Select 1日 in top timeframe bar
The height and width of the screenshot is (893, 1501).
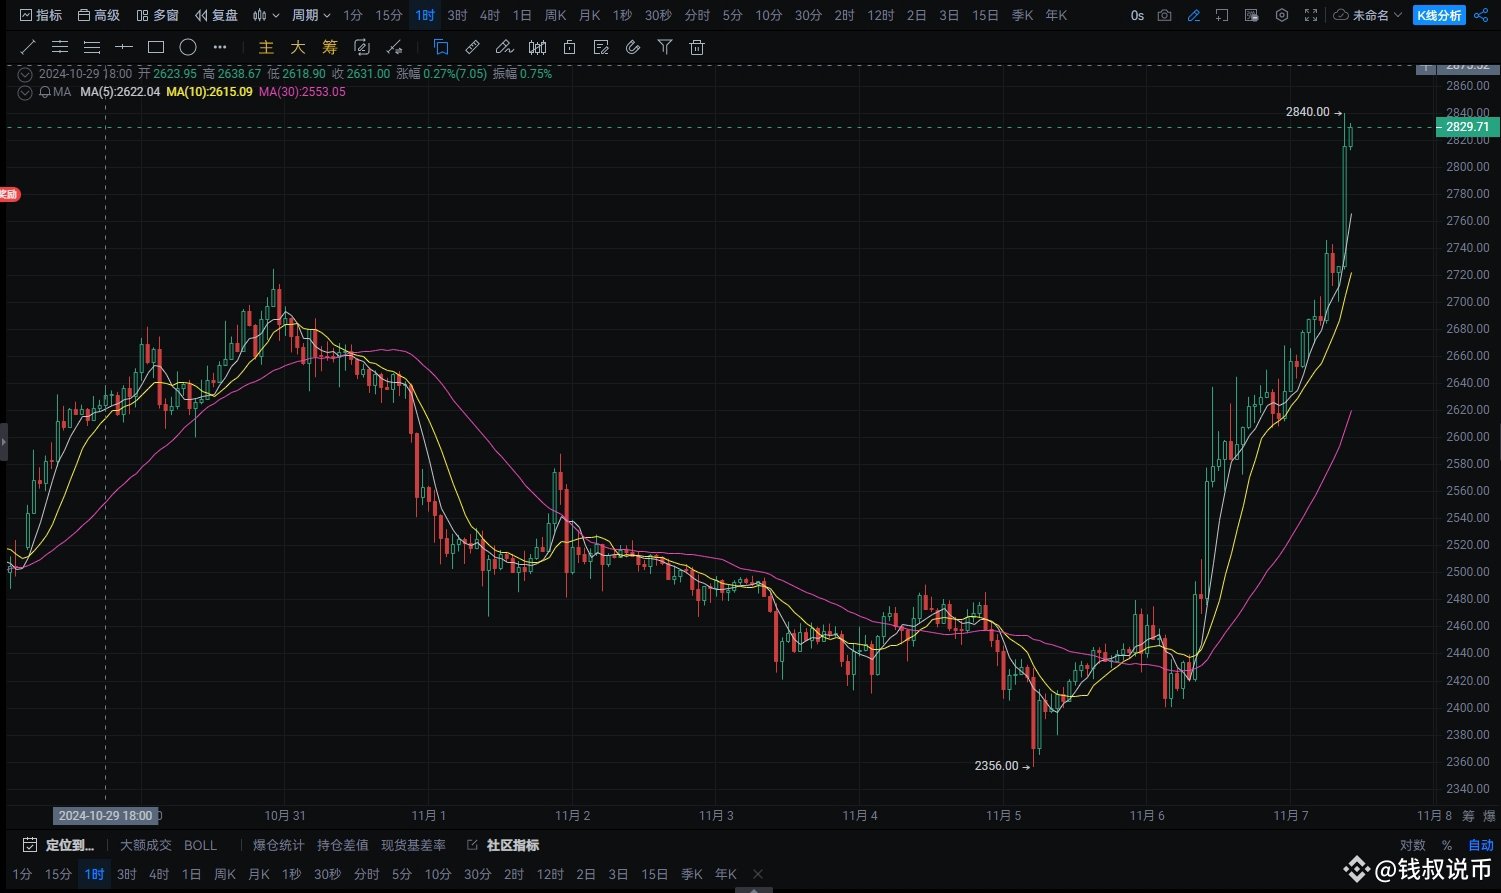[x=522, y=15]
